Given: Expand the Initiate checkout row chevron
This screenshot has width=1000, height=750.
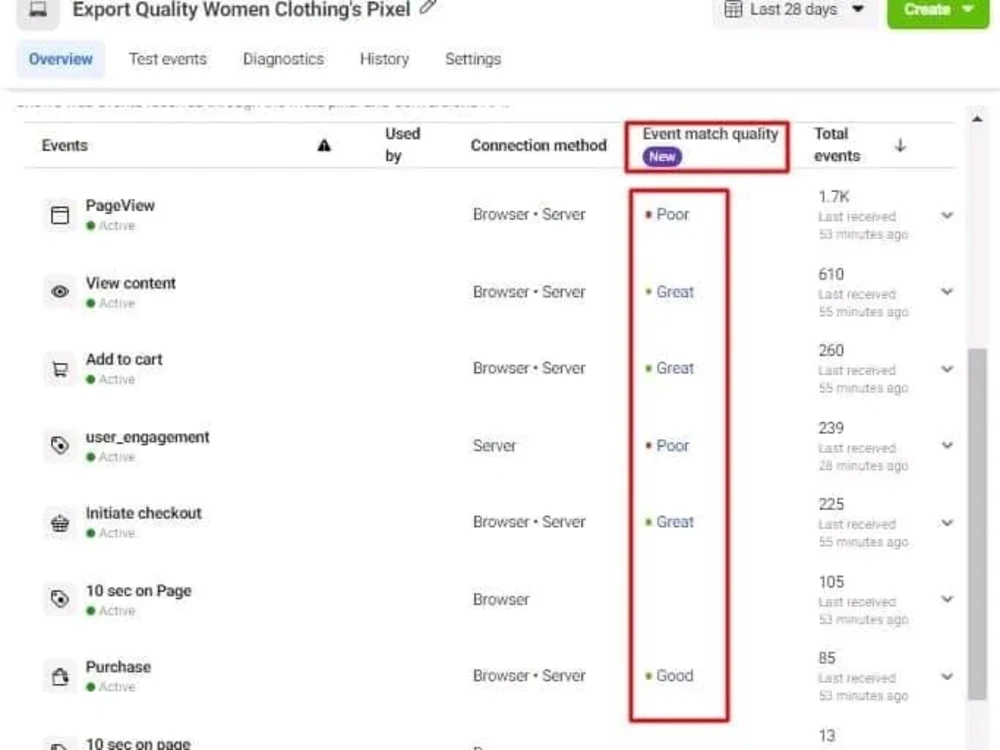Looking at the screenshot, I should (947, 523).
